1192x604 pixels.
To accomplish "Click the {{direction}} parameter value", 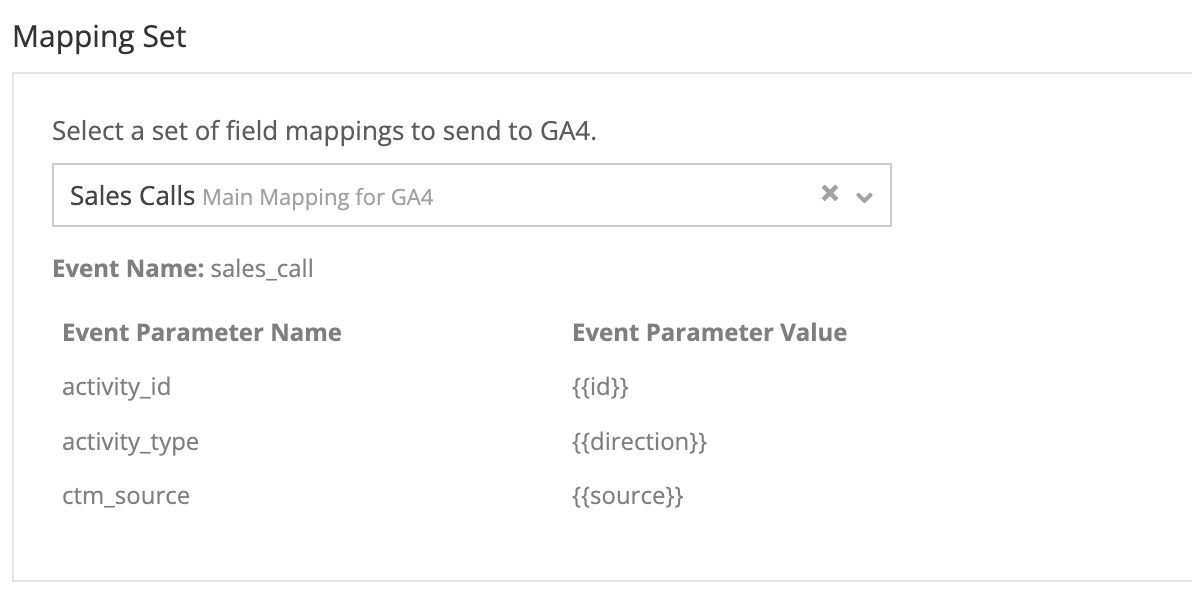I will coord(638,440).
